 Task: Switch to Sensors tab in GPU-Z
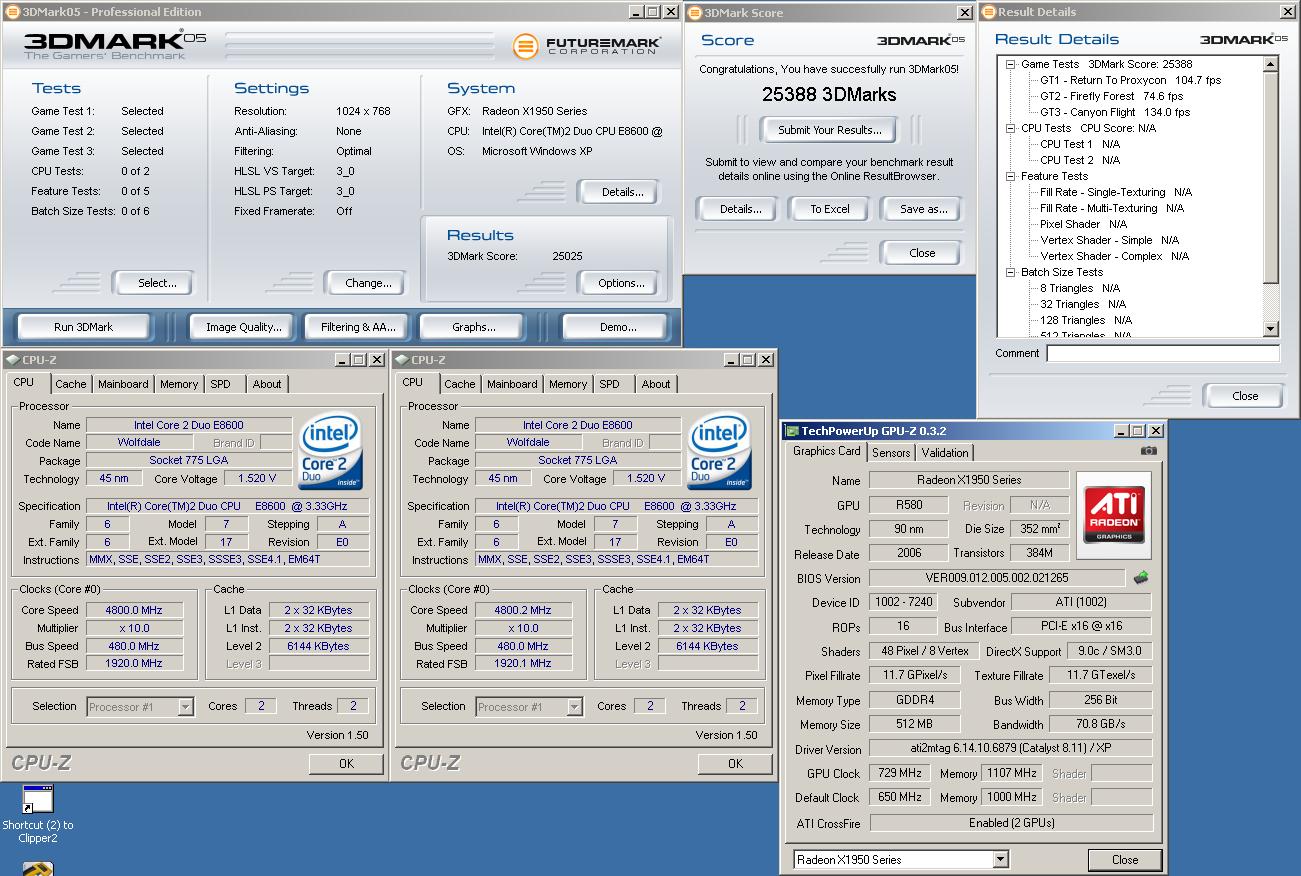[891, 453]
